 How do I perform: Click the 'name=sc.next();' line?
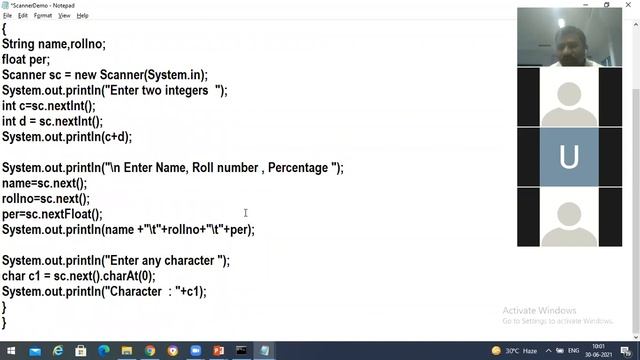(x=44, y=183)
